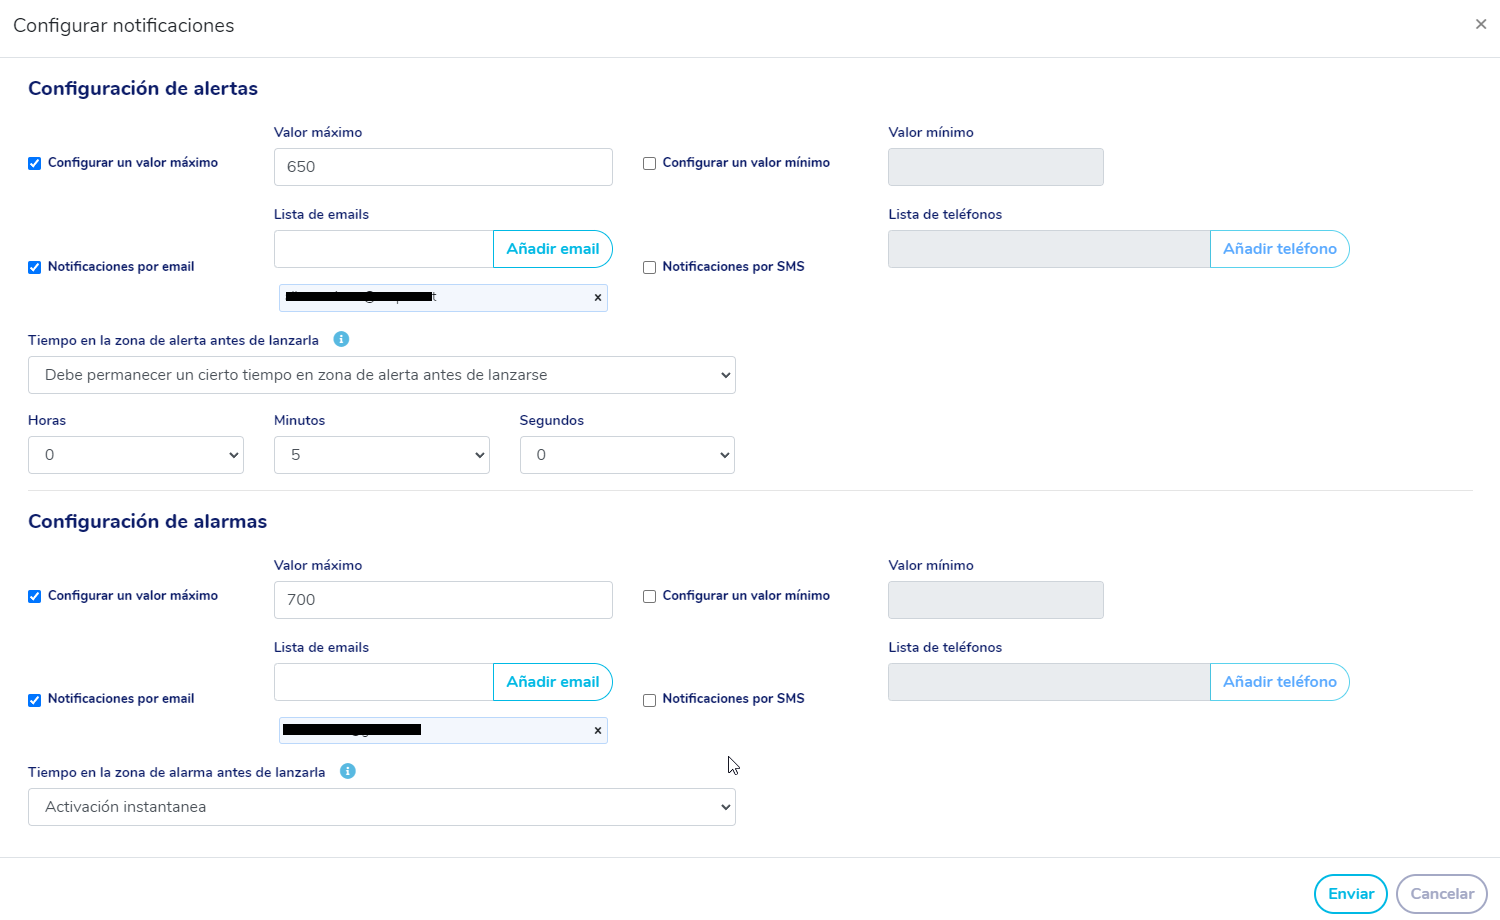The image size is (1500, 920).
Task: Expand the Minutos dropdown
Action: pyautogui.click(x=382, y=455)
